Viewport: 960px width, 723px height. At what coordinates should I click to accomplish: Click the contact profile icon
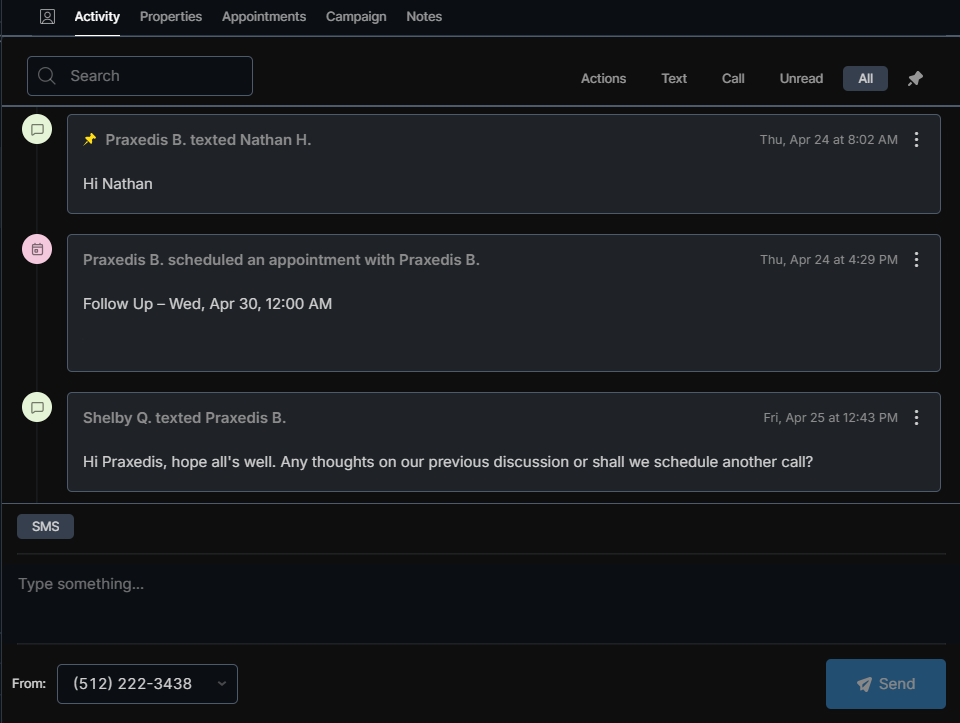[x=47, y=17]
